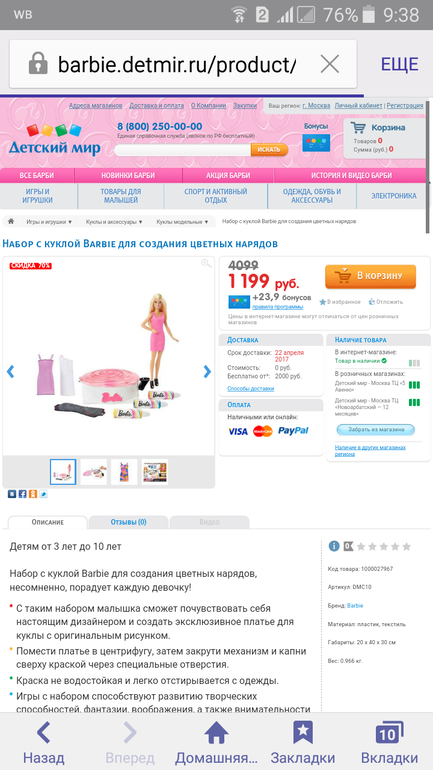Expand the Игры и игрушки breadcrumb dropdown
This screenshot has width=433, height=770.
coord(49,222)
